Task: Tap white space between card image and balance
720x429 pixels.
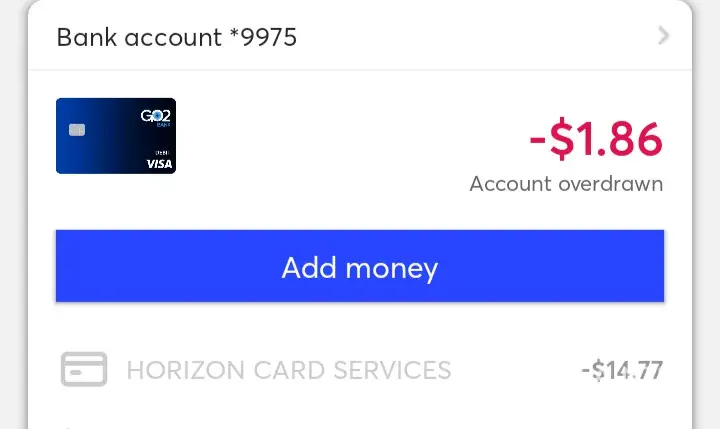Action: click(349, 138)
